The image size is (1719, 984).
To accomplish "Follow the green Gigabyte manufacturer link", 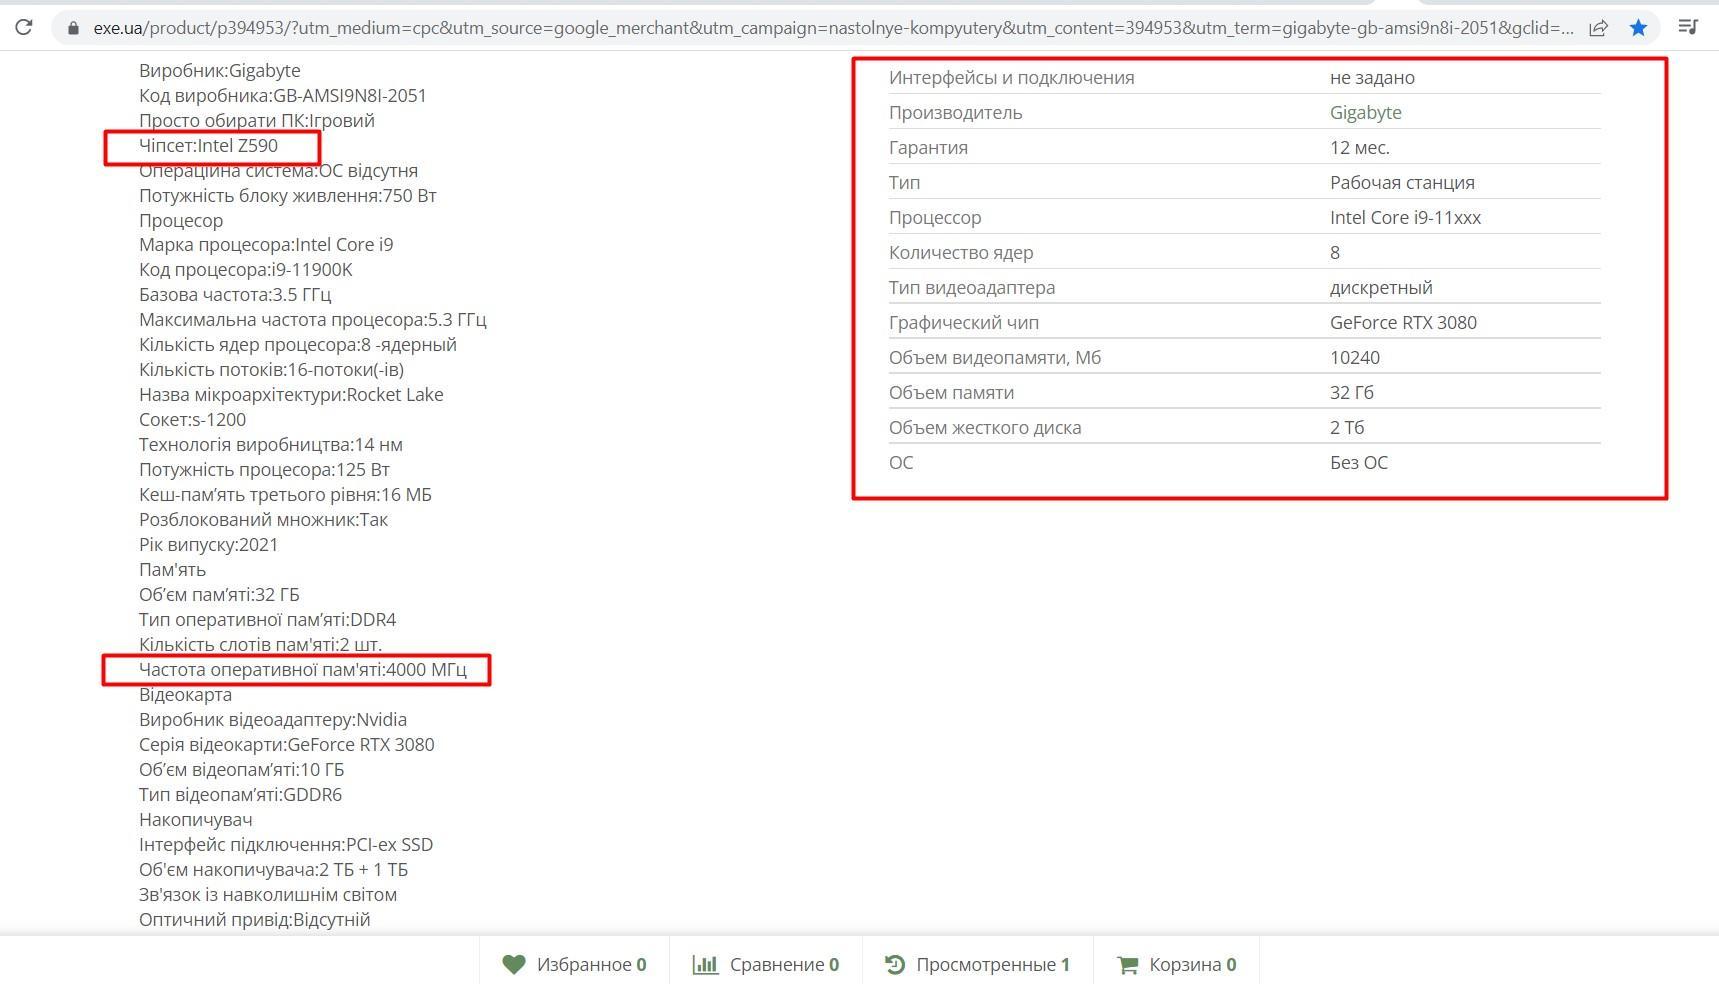I will (x=1365, y=112).
